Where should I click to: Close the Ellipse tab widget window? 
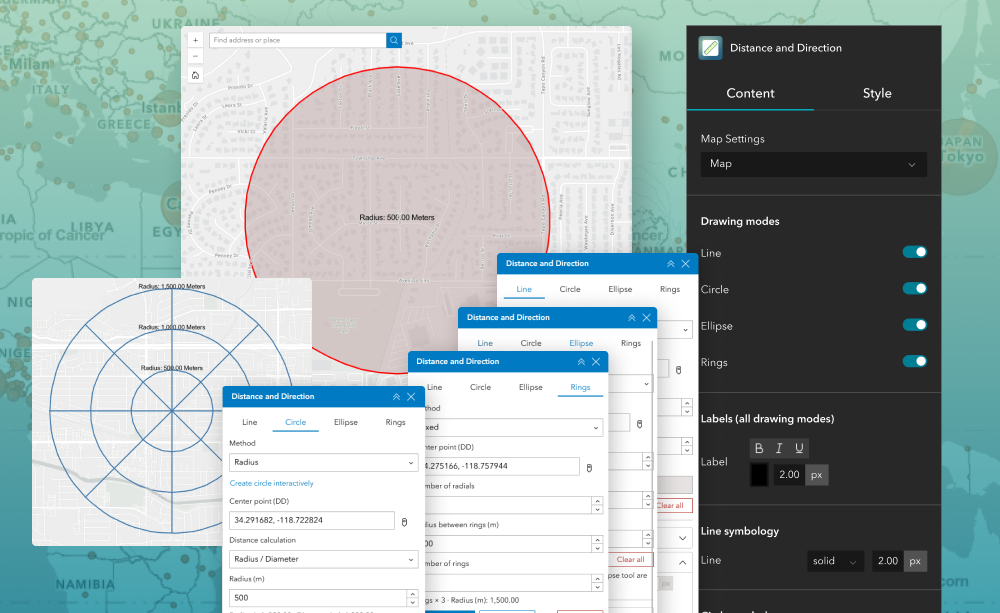(x=646, y=318)
